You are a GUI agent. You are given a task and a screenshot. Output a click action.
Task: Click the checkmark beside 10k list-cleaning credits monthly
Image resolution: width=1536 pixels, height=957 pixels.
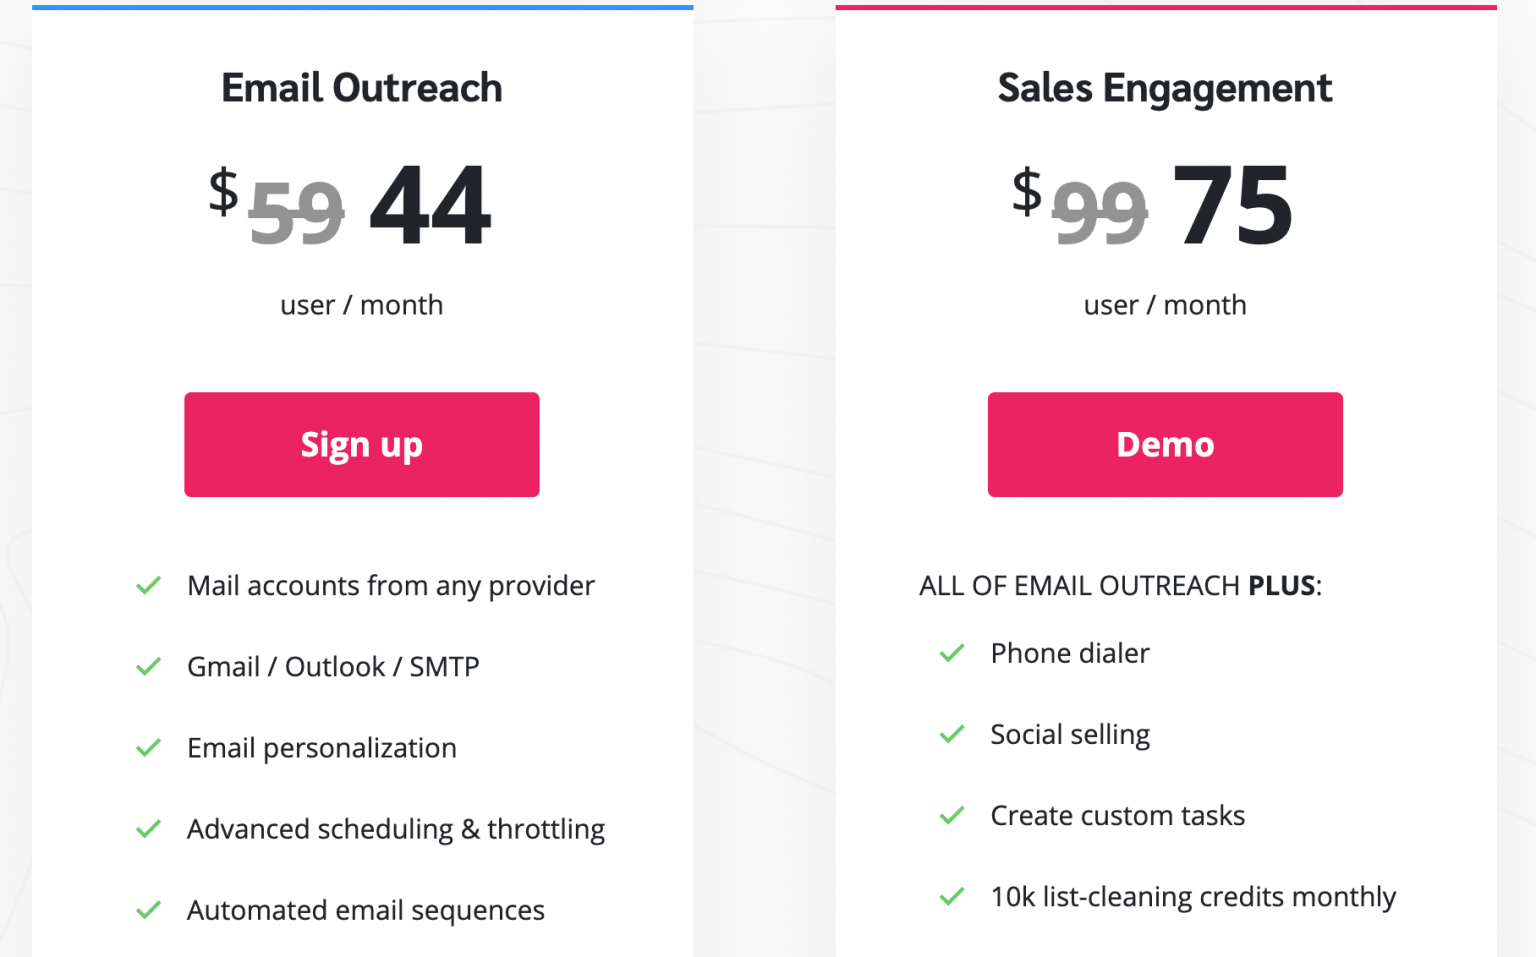click(951, 897)
